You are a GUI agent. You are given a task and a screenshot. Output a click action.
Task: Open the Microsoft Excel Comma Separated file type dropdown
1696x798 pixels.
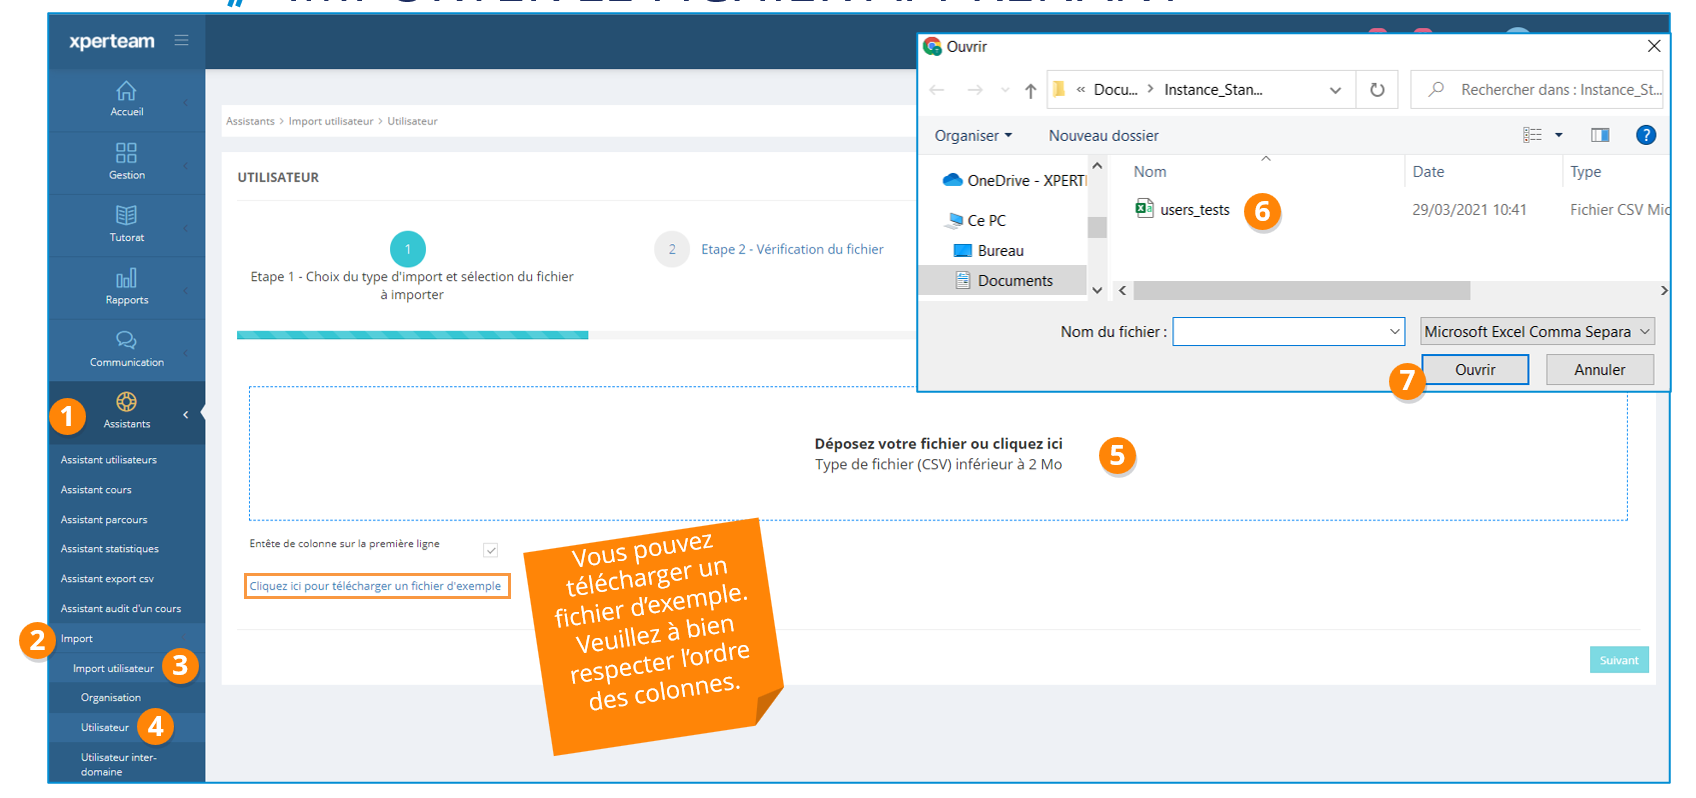[1536, 332]
